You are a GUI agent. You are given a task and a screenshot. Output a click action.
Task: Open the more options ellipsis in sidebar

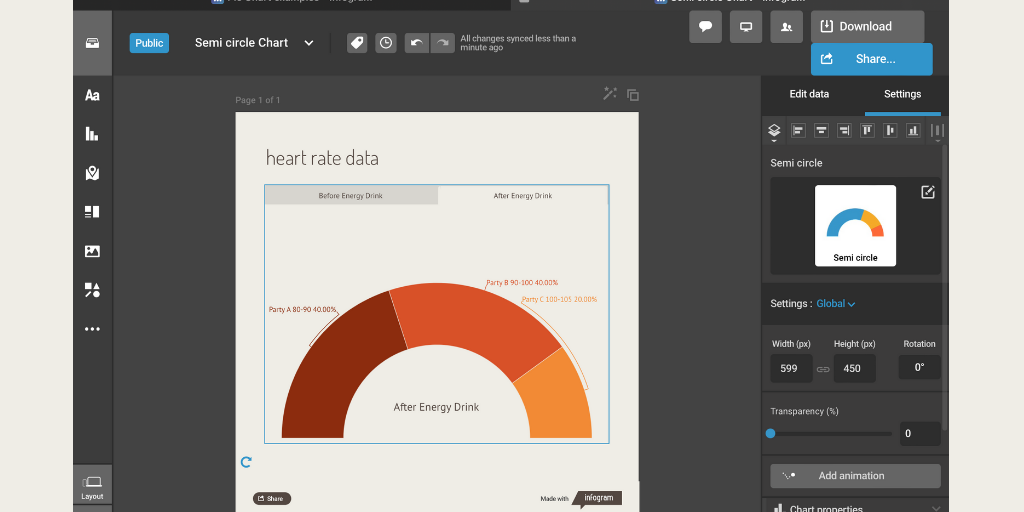pyautogui.click(x=92, y=329)
